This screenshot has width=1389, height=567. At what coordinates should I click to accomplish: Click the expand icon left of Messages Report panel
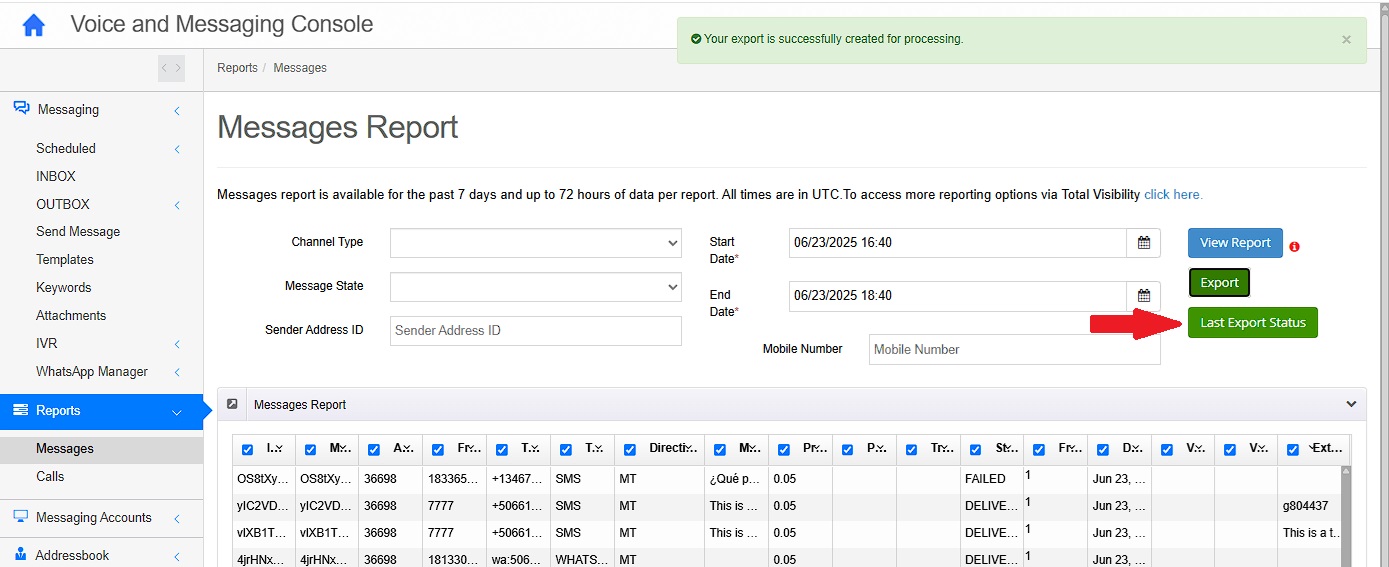pos(232,404)
